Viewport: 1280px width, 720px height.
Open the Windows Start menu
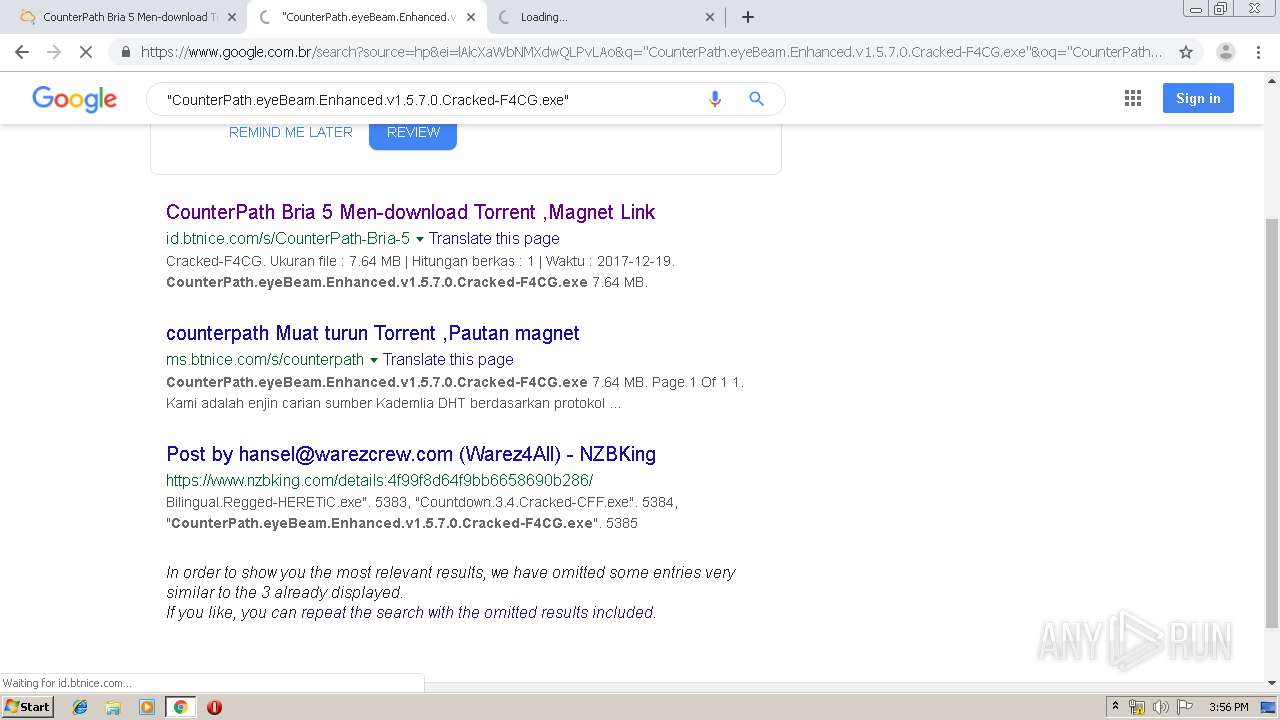27,707
